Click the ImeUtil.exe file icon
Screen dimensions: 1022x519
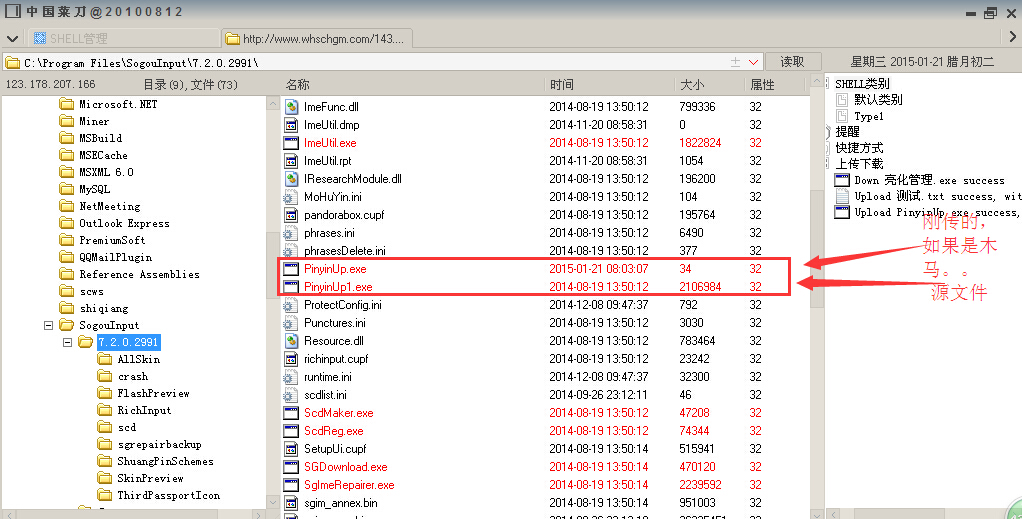click(291, 143)
